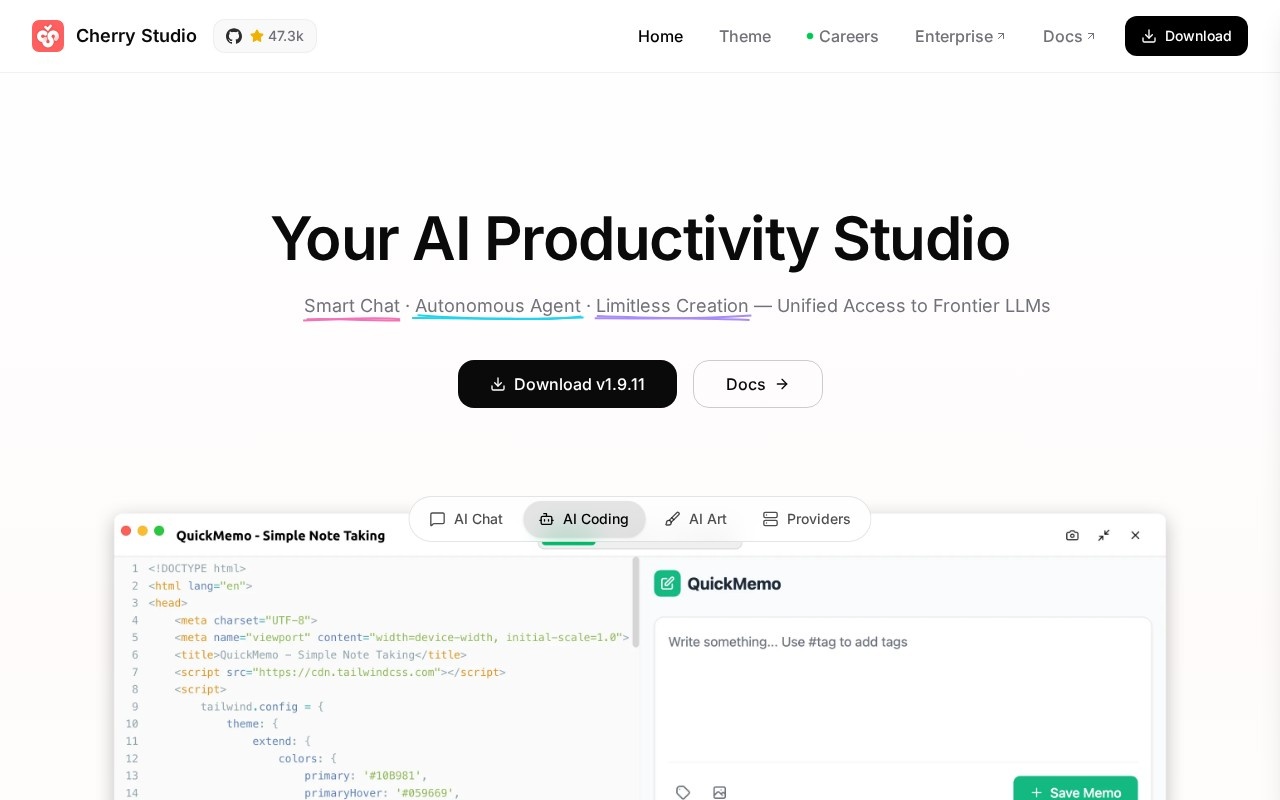Open the GitHub 47.3k stars badge

click(265, 36)
